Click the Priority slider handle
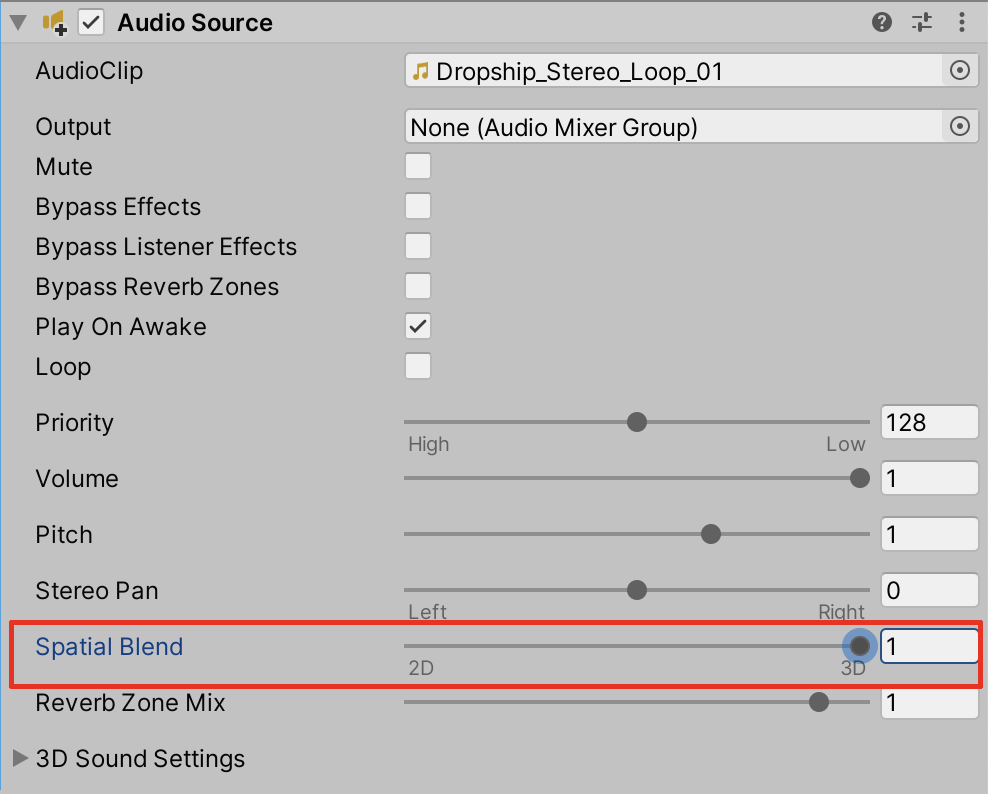The width and height of the screenshot is (988, 794). tap(637, 422)
